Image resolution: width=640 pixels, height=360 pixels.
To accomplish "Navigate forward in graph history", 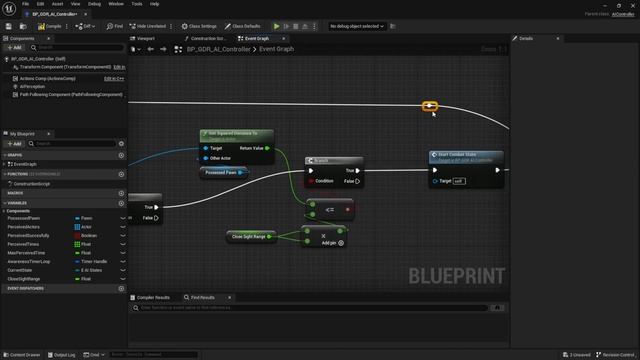I will click(x=163, y=49).
